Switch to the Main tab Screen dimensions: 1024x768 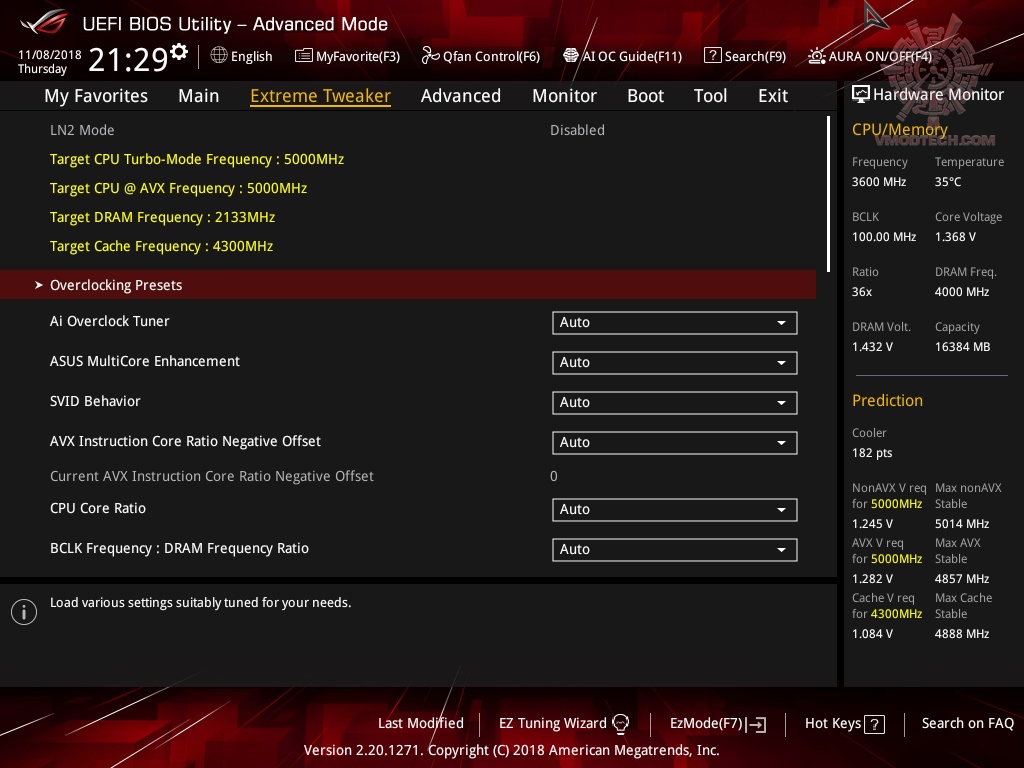click(x=199, y=95)
